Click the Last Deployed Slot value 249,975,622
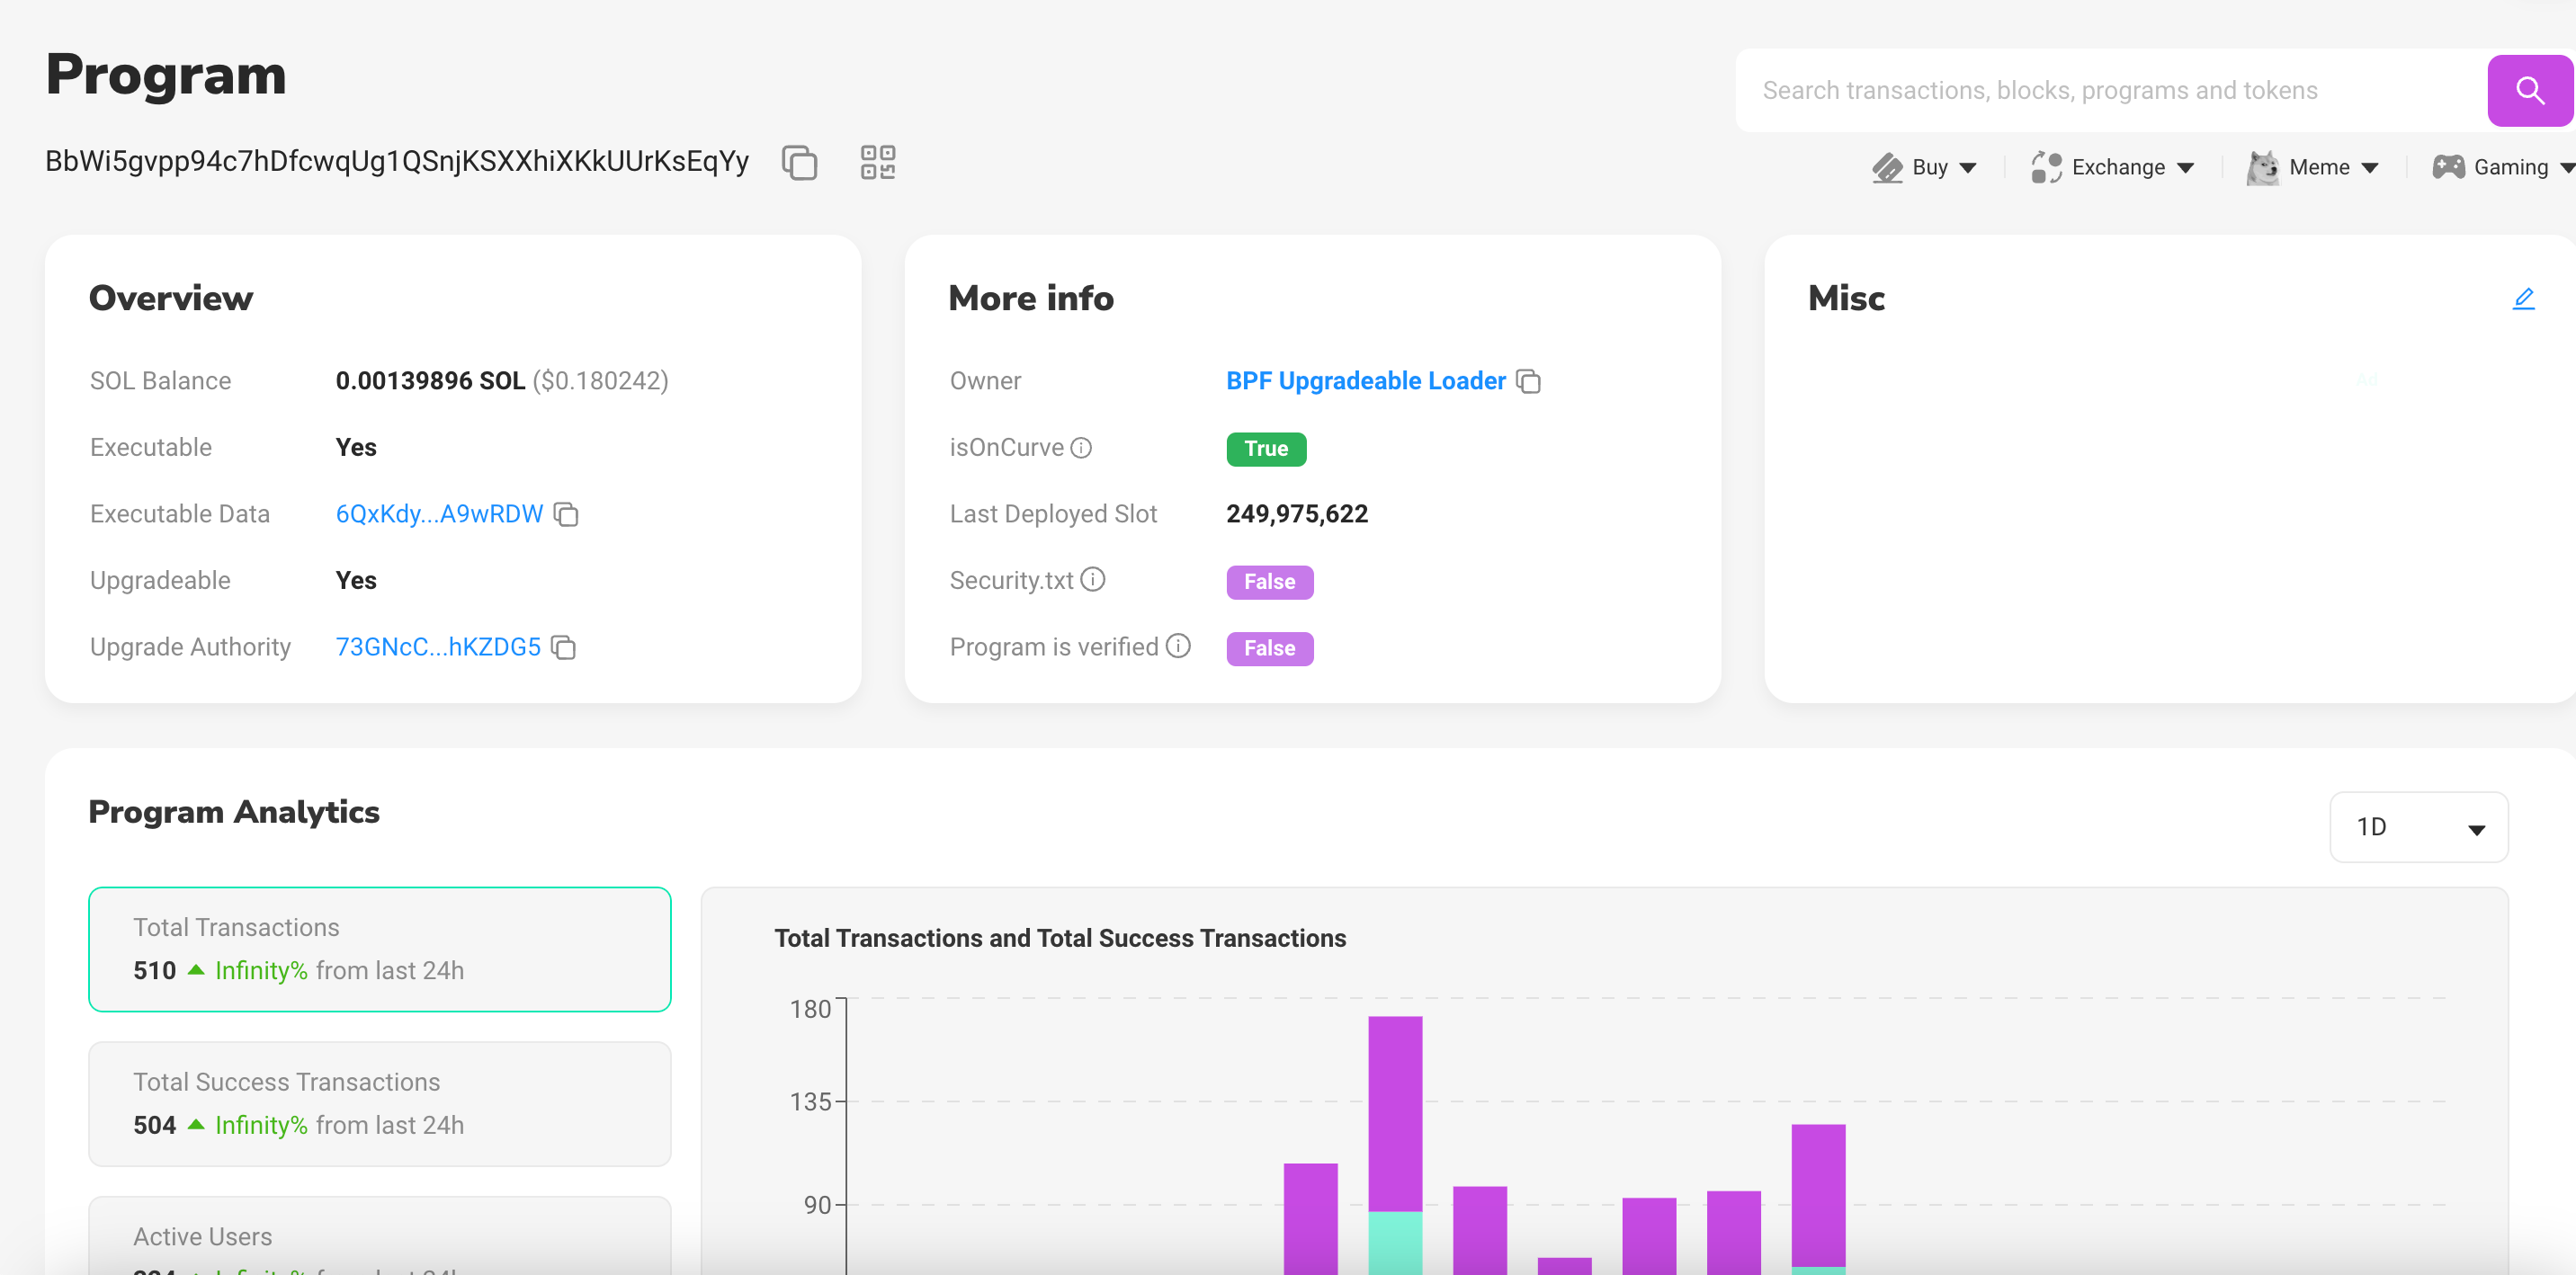This screenshot has width=2576, height=1275. [1297, 514]
